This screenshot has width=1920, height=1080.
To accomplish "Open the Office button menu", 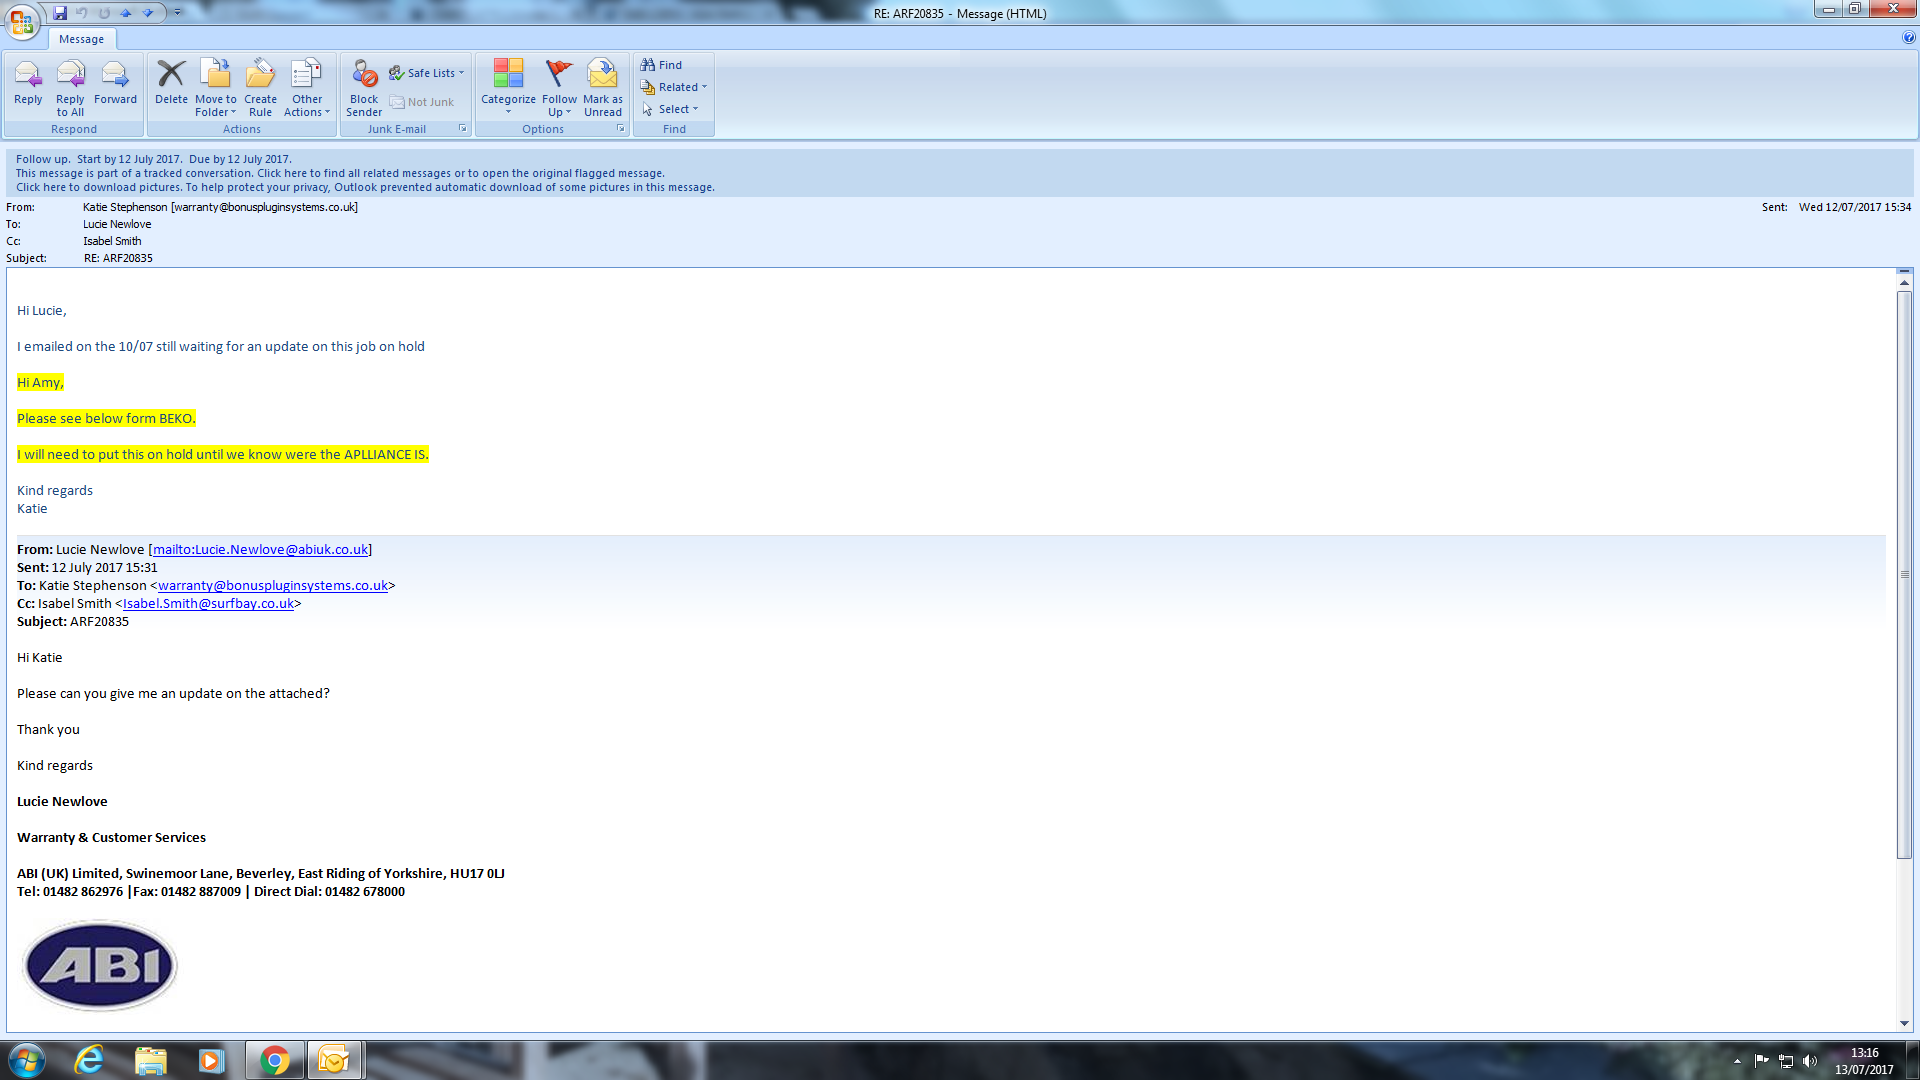I will point(22,21).
